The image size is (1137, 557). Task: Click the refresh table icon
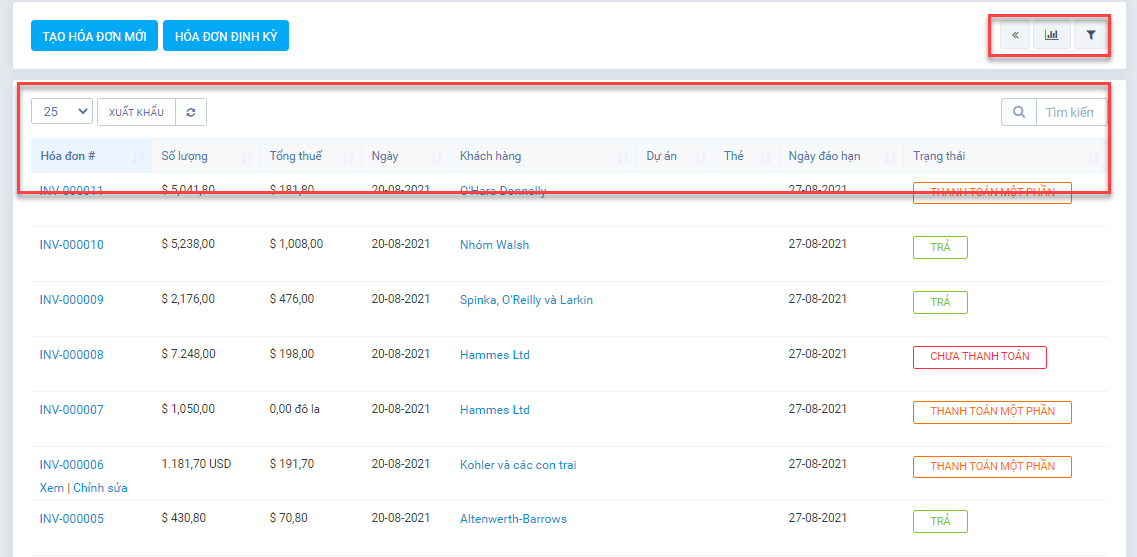[x=191, y=112]
